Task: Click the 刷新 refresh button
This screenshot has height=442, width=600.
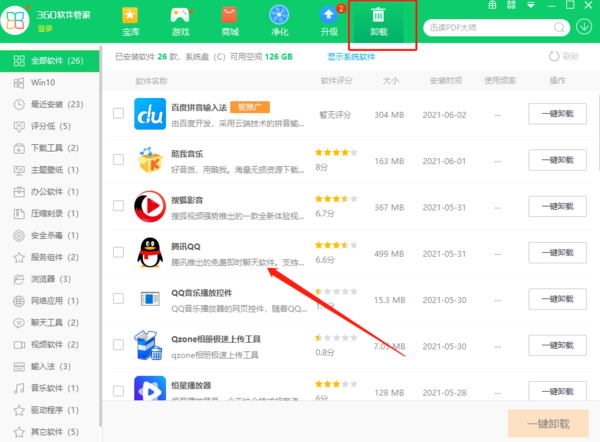Action: pyautogui.click(x=563, y=57)
